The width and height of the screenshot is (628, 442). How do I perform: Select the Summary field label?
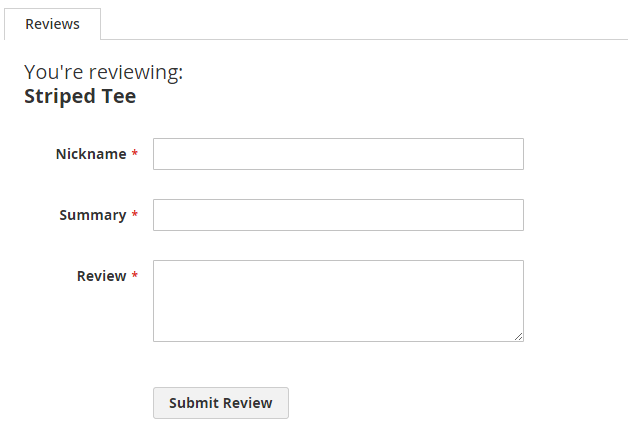click(92, 215)
